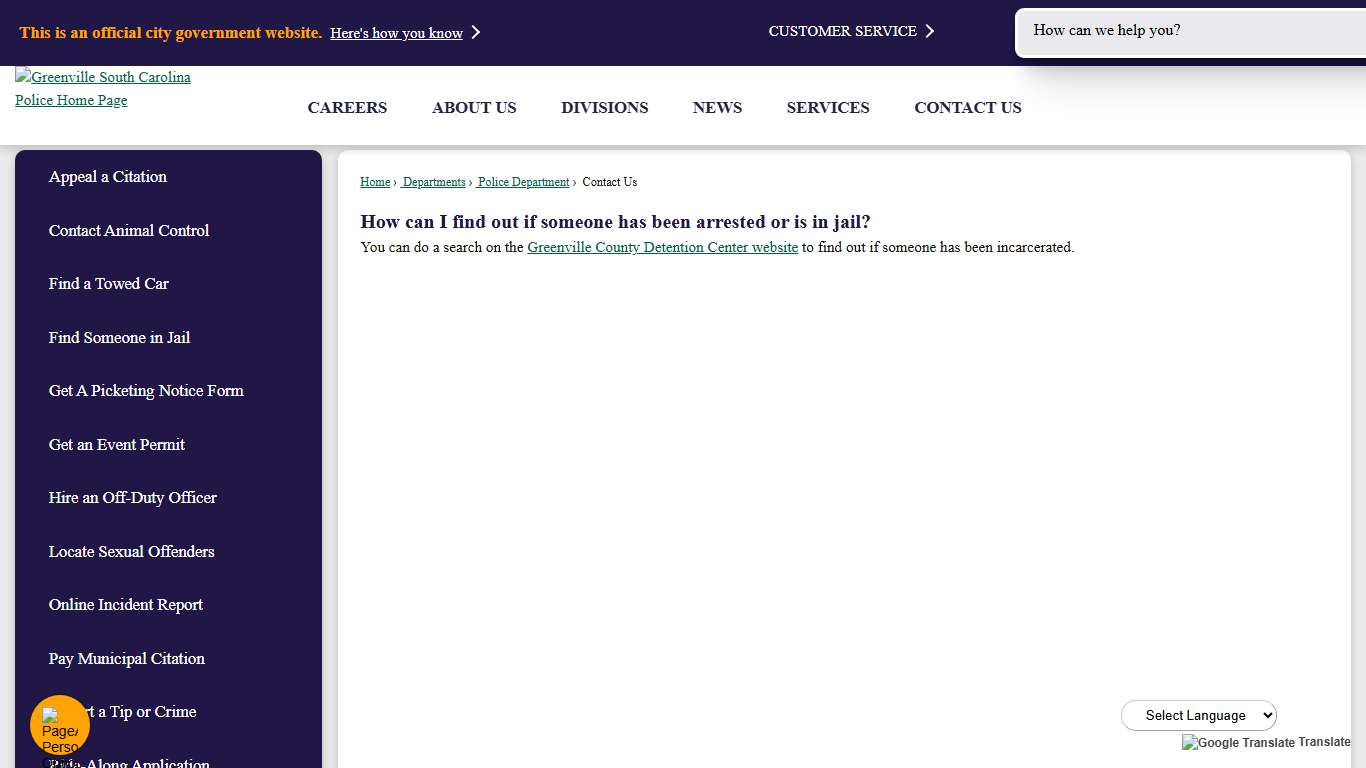1366x768 pixels.
Task: Open the About Us menu
Action: [474, 108]
